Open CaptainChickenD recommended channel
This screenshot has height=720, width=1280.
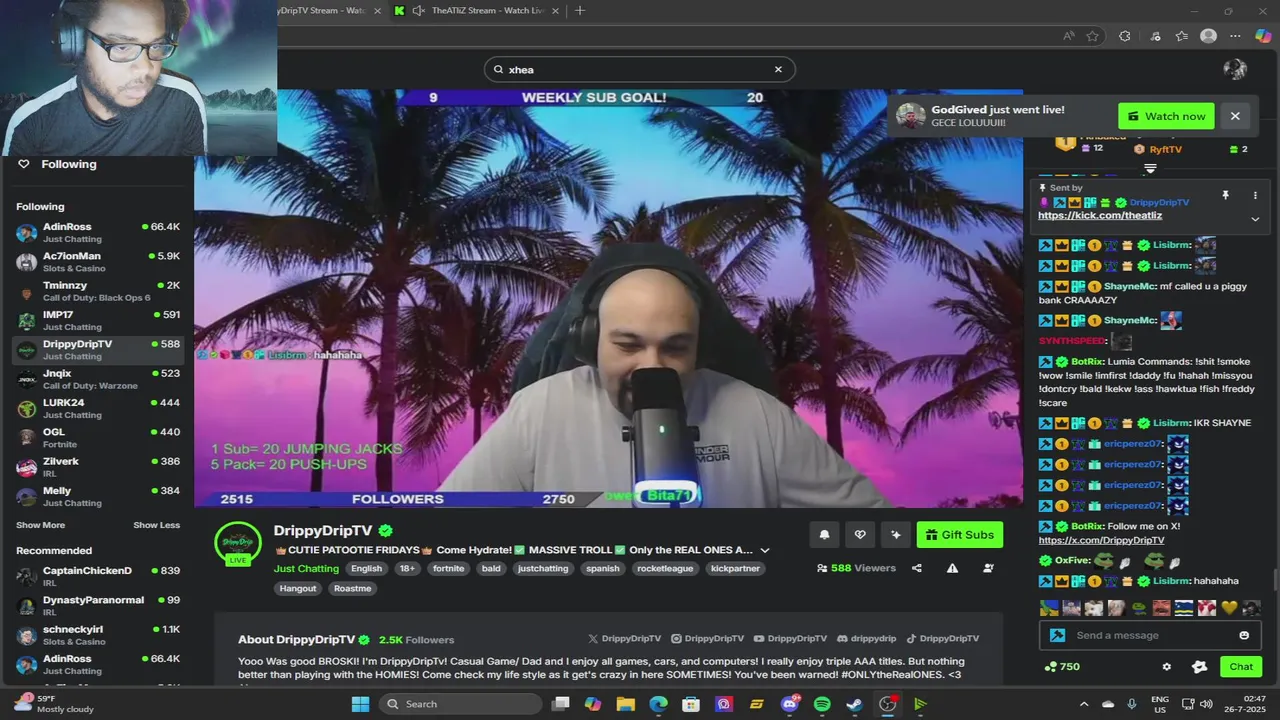[x=97, y=576]
